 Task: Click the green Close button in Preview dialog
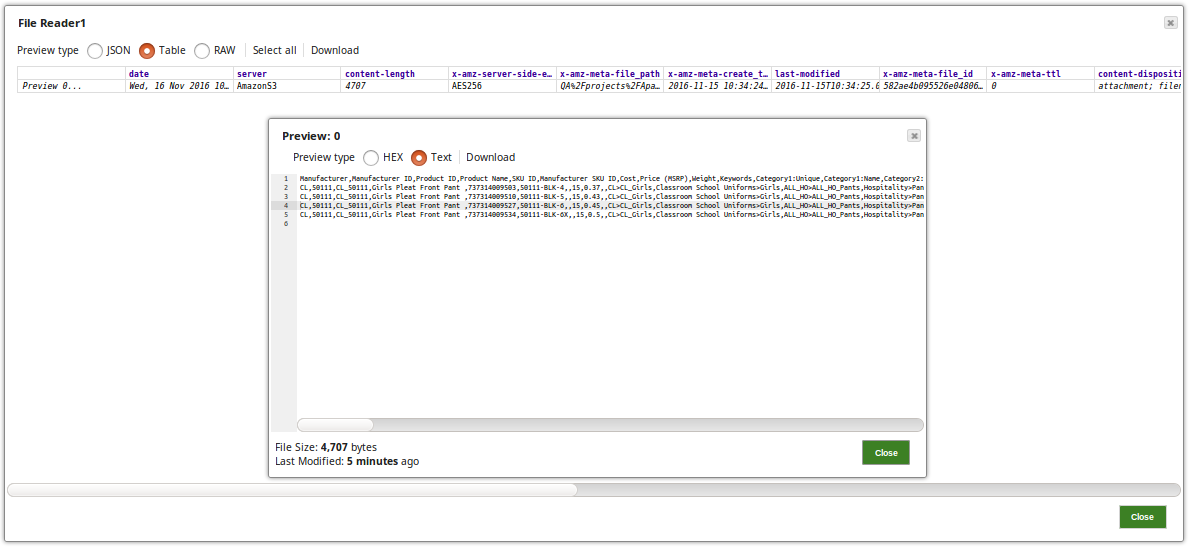pos(886,452)
